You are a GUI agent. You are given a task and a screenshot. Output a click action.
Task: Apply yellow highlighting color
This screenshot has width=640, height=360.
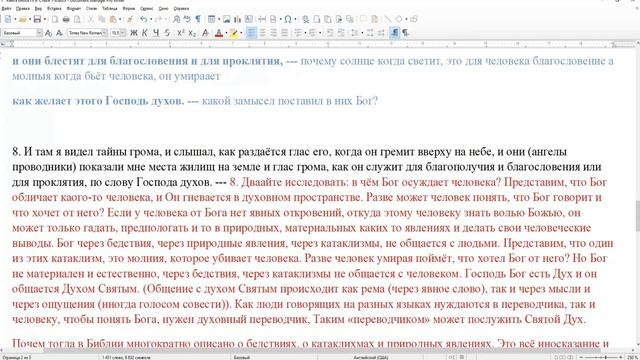point(233,33)
